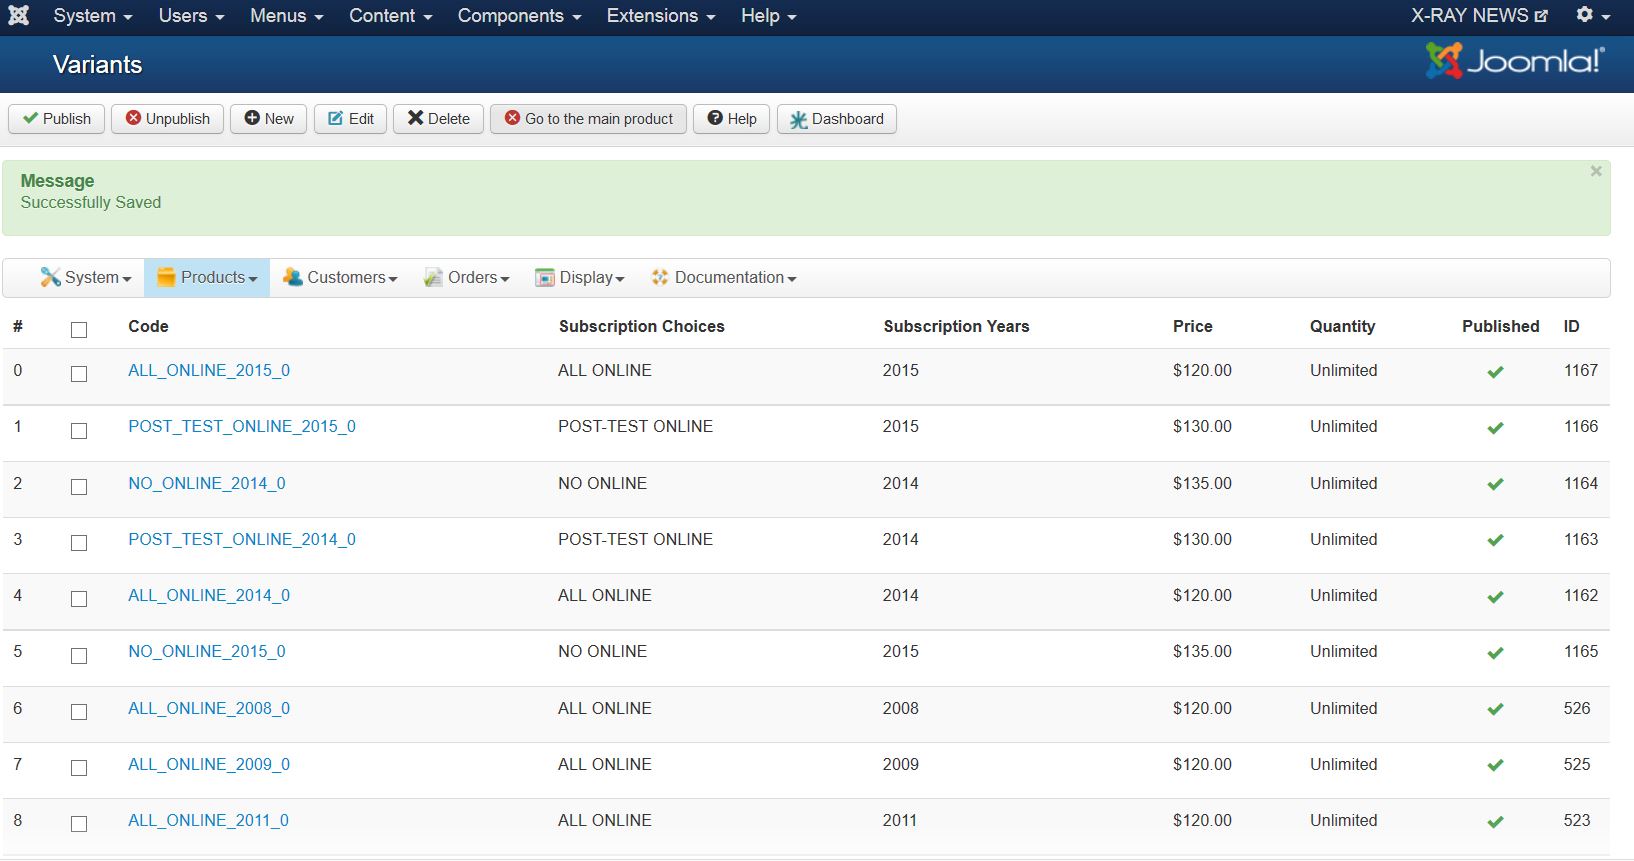1634x861 pixels.
Task: Open the Dashboard button
Action: pyautogui.click(x=837, y=119)
